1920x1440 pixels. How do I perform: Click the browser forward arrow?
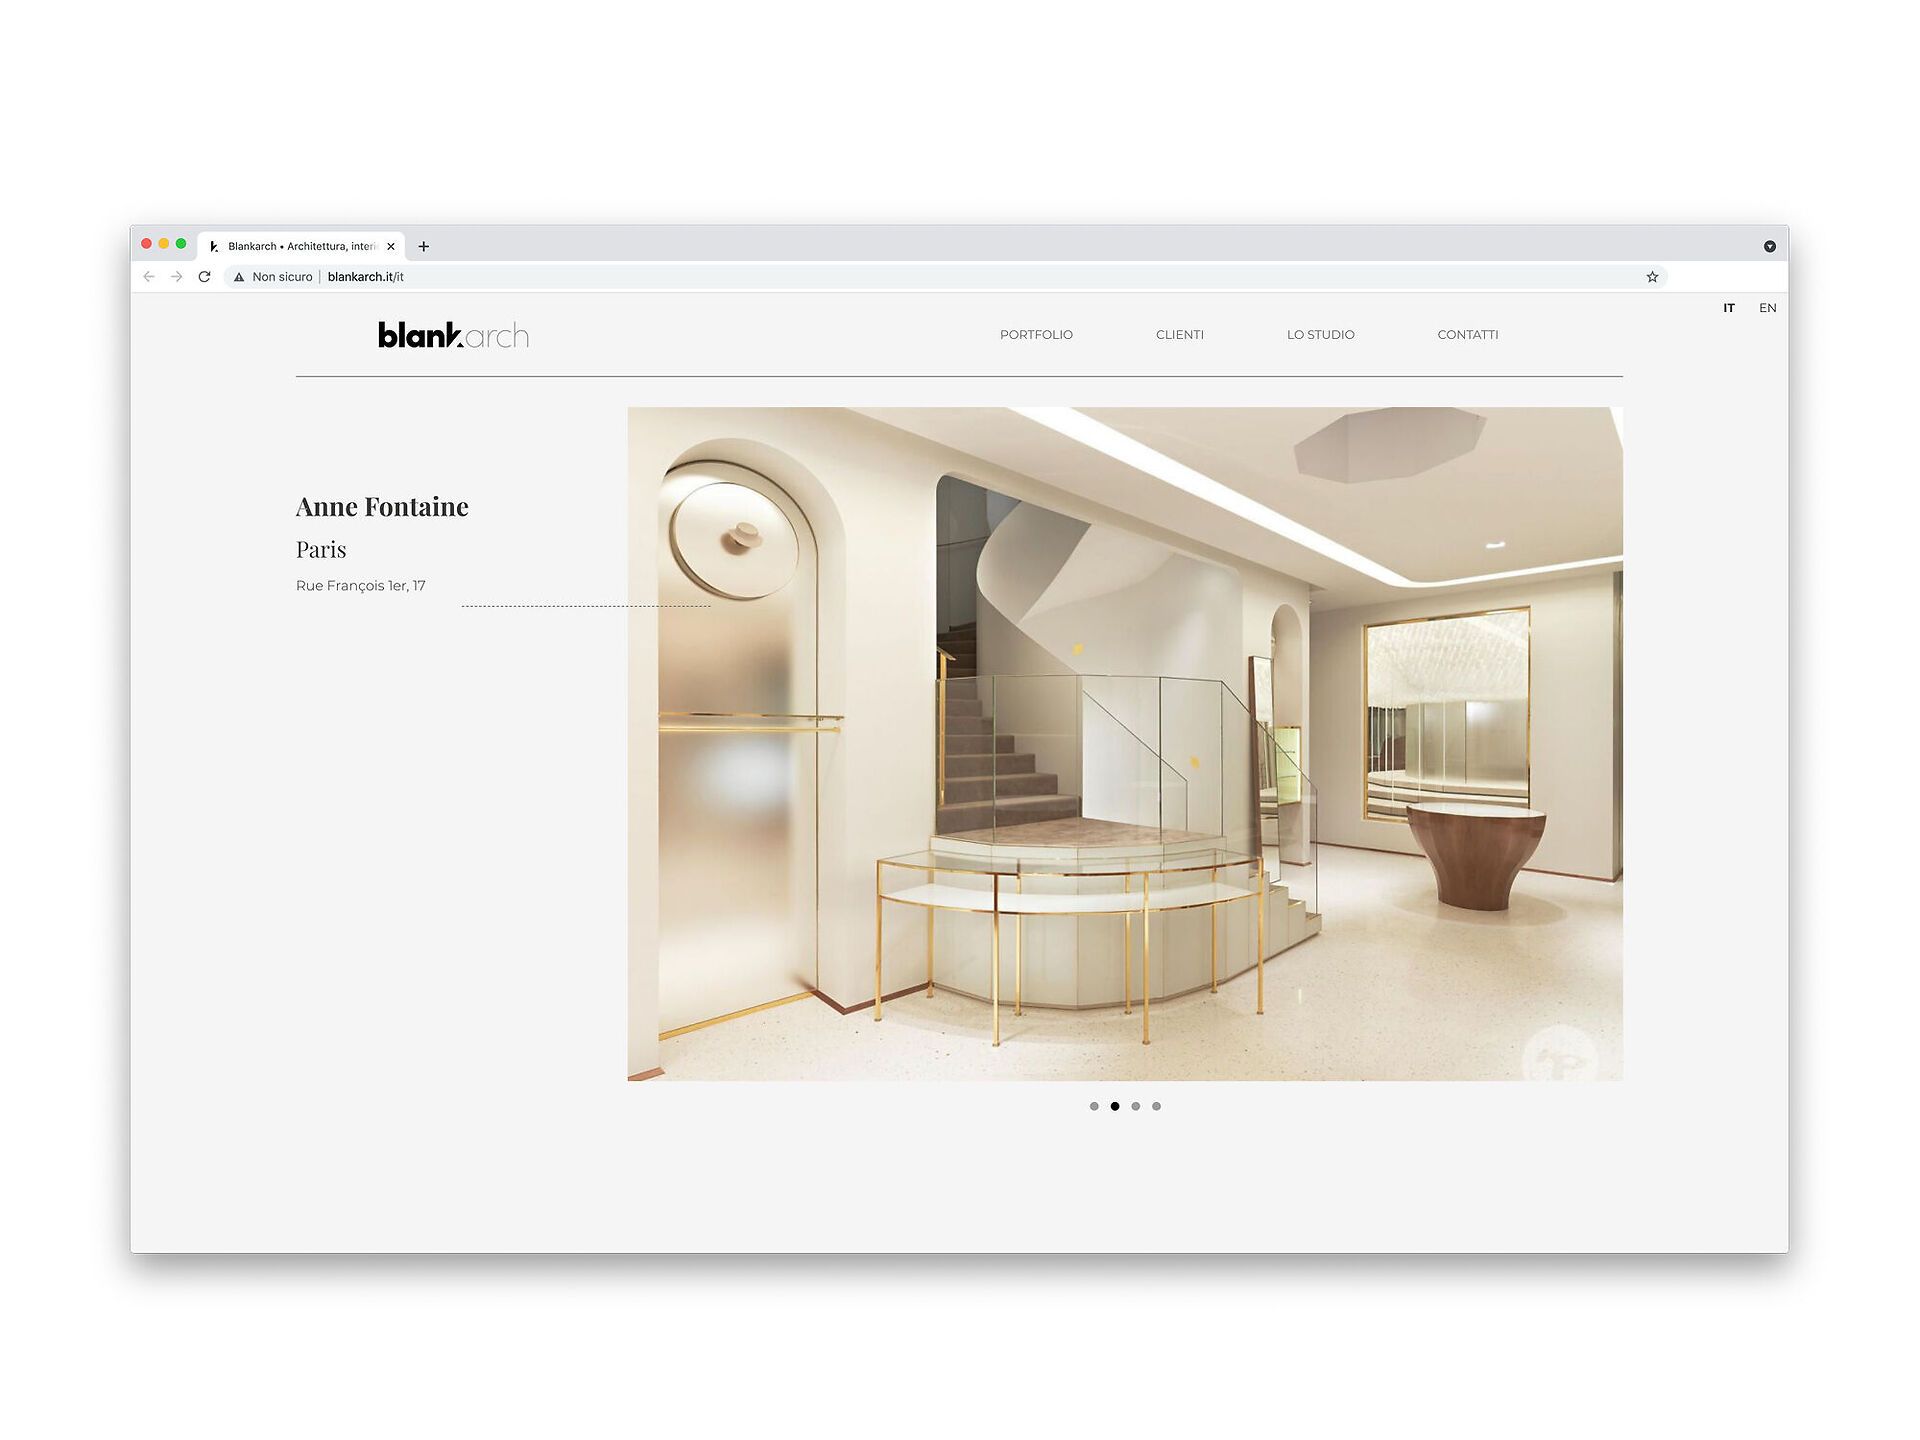pyautogui.click(x=177, y=277)
